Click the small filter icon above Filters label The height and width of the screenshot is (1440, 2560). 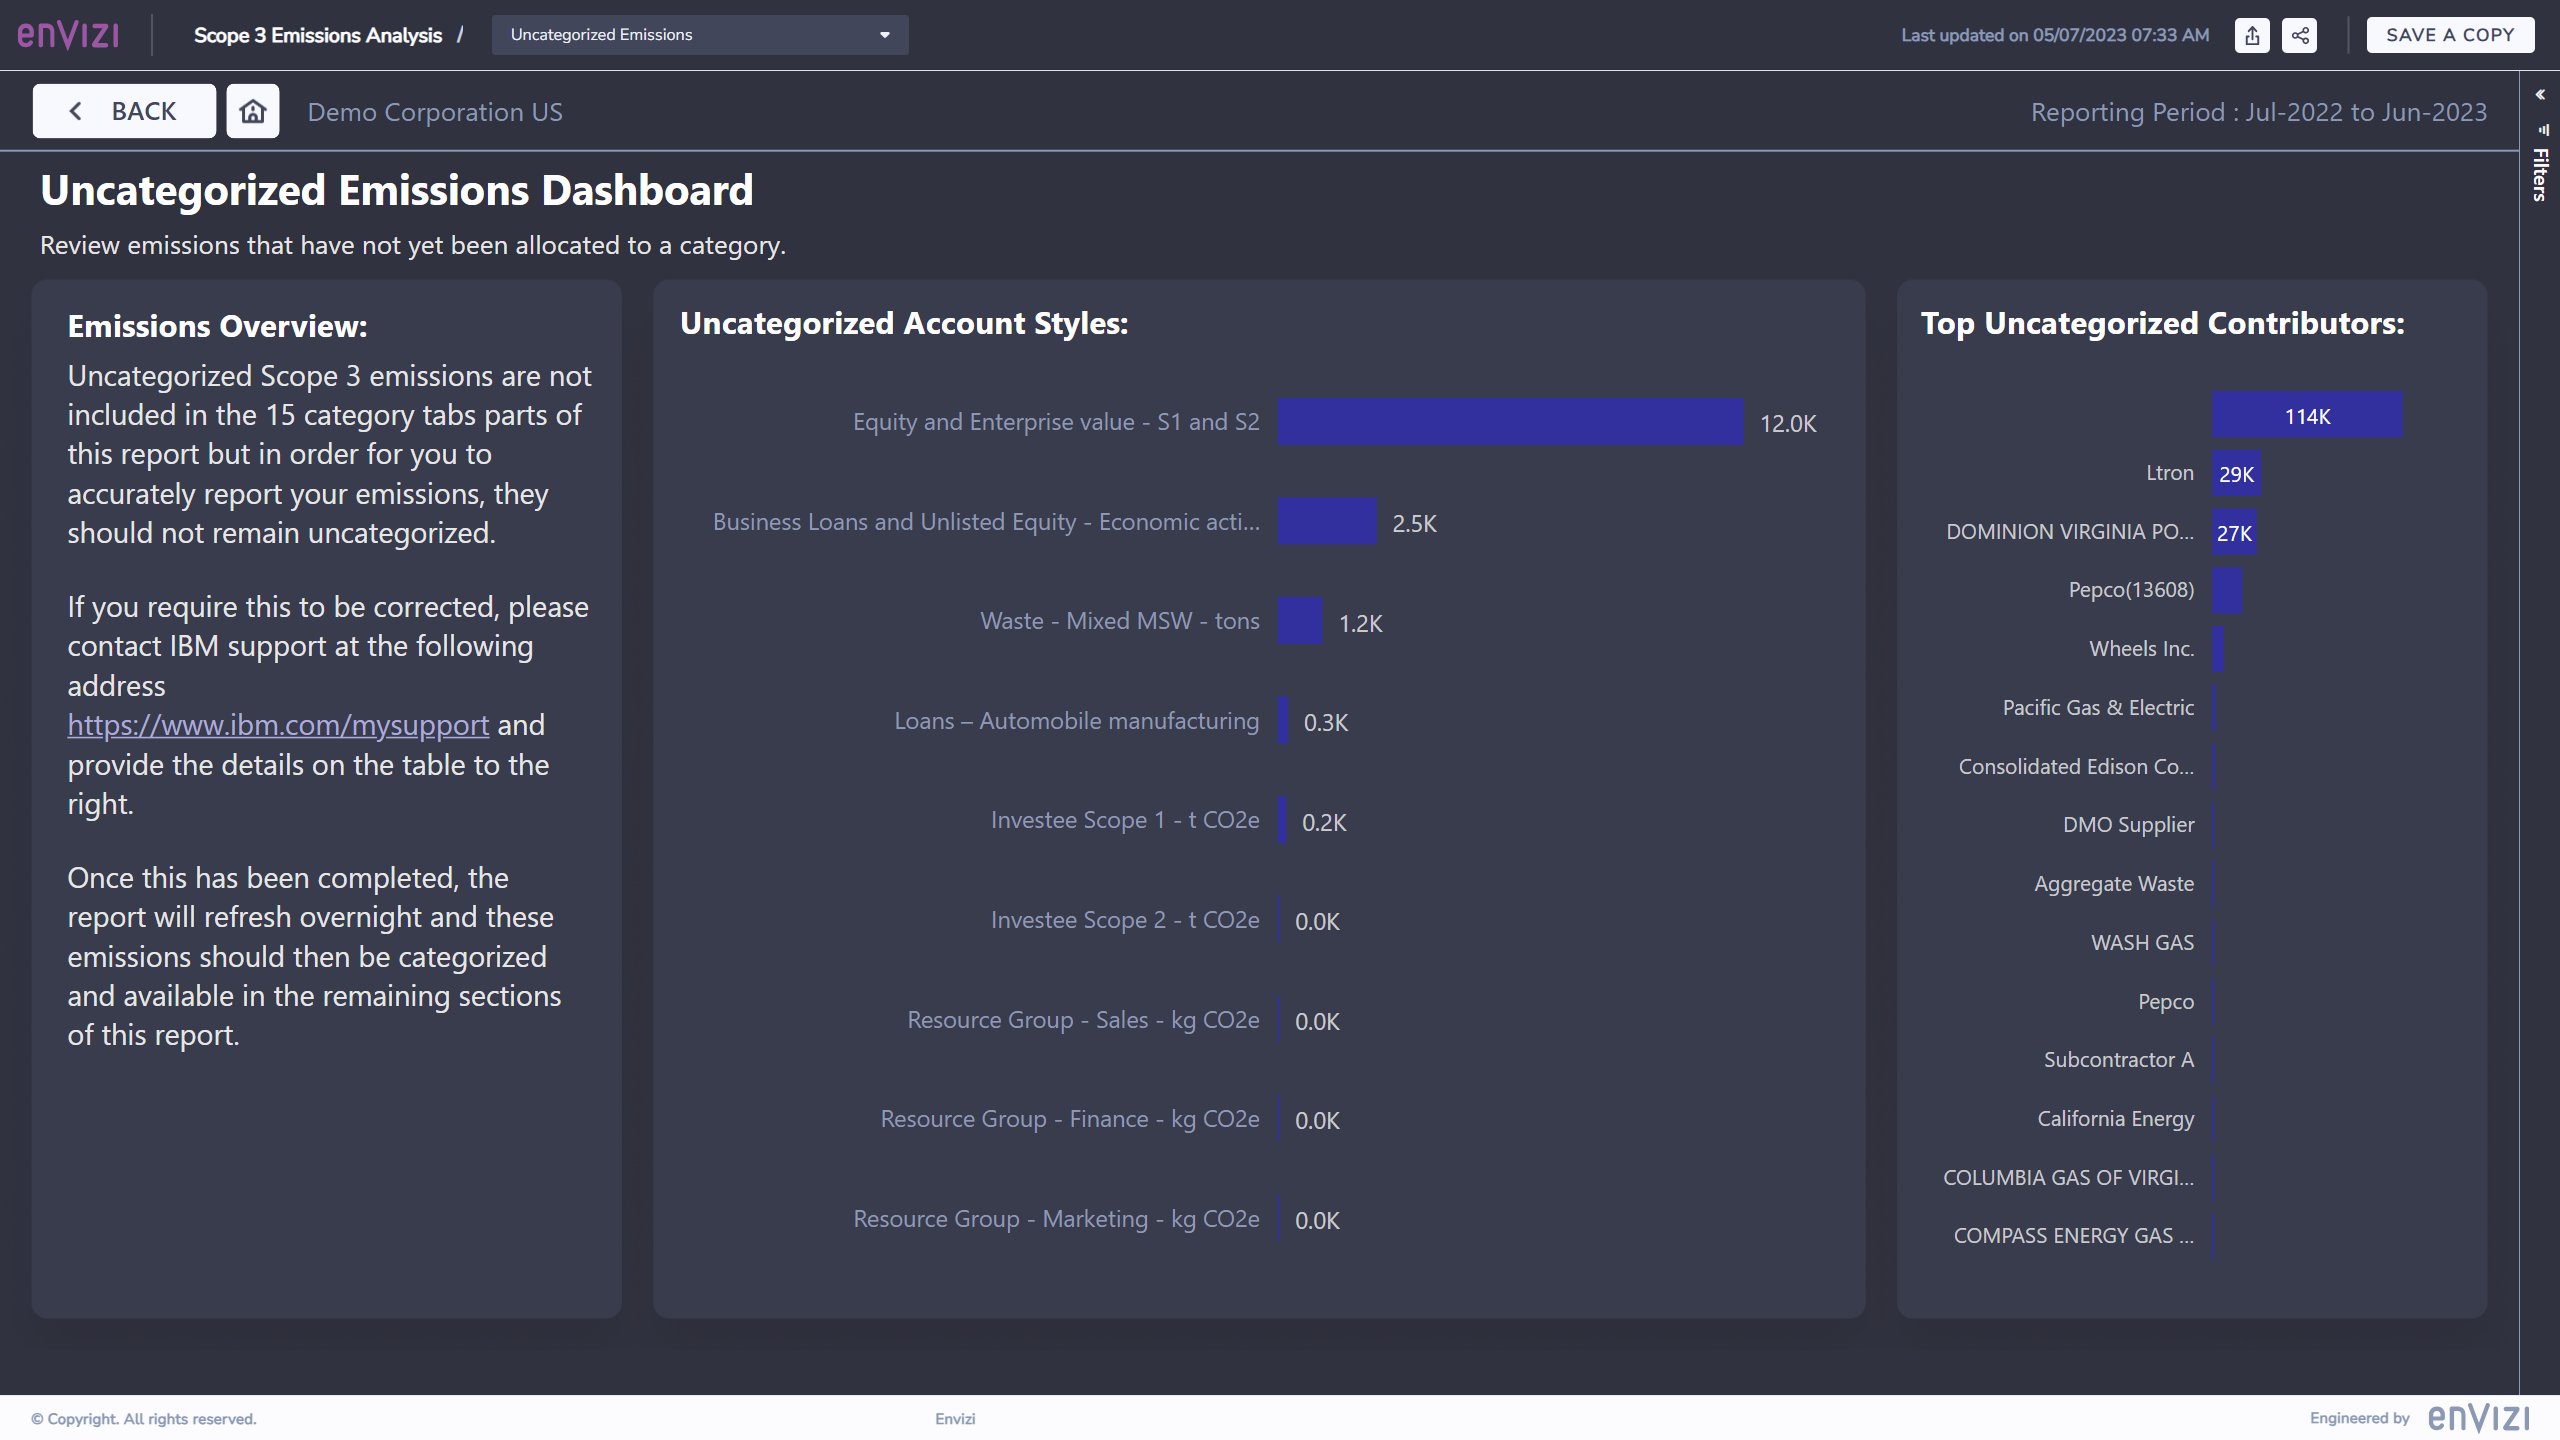(x=2542, y=129)
